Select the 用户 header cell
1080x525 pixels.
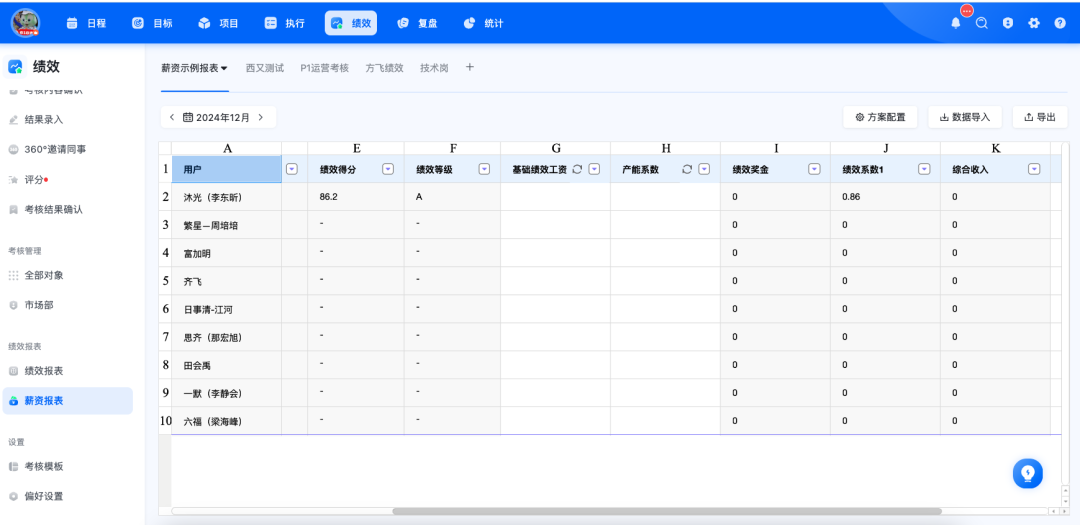227,169
